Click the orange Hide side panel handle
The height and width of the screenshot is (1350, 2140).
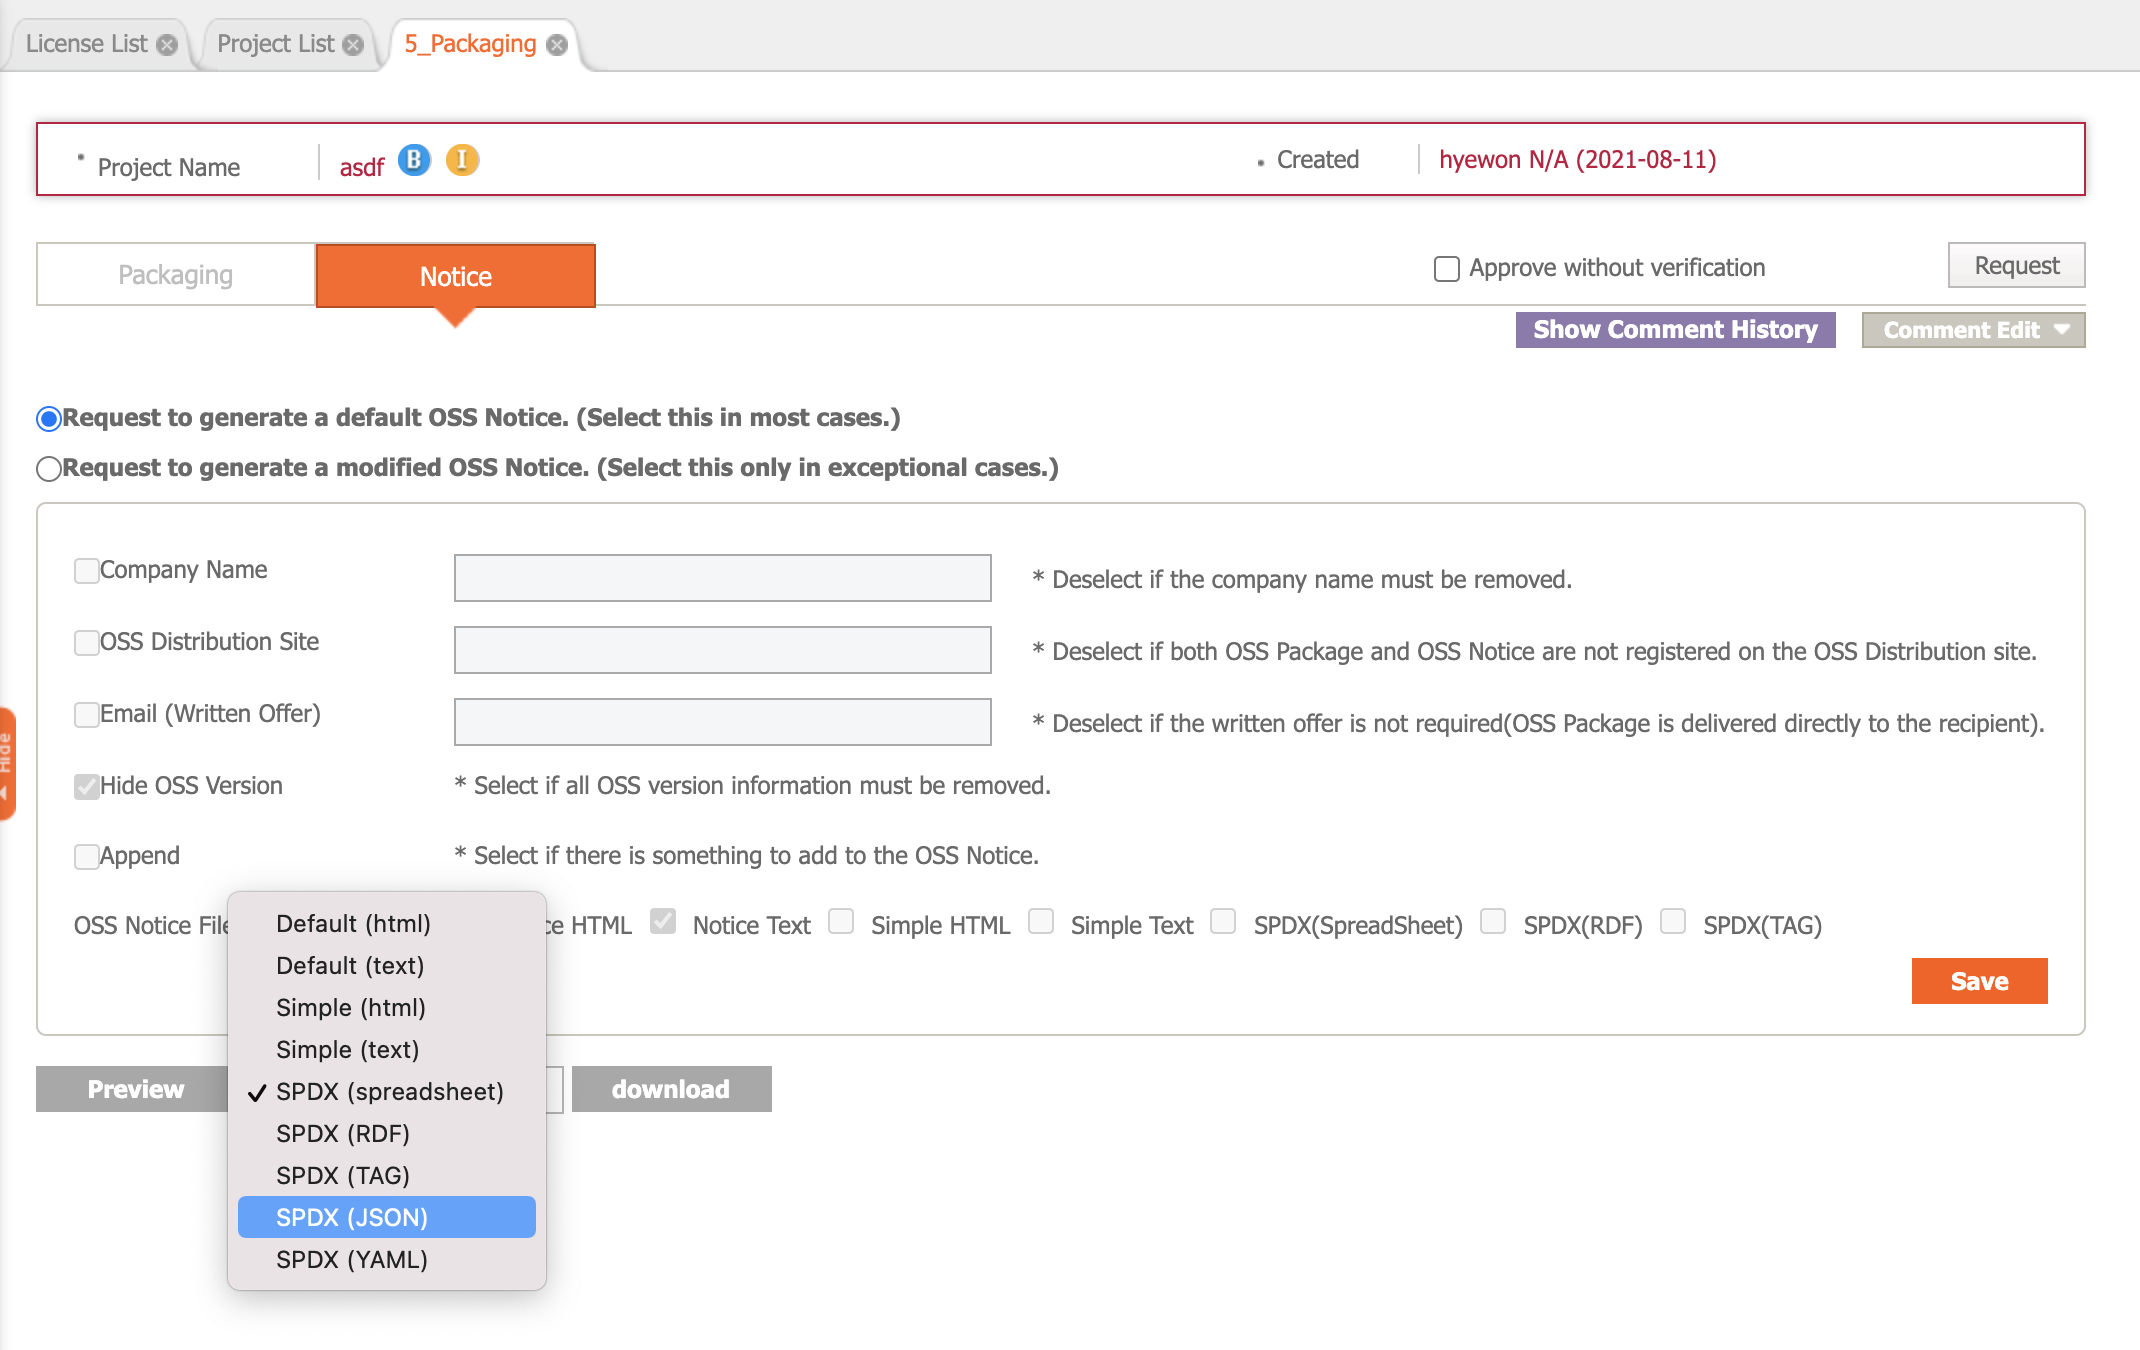coord(7,763)
